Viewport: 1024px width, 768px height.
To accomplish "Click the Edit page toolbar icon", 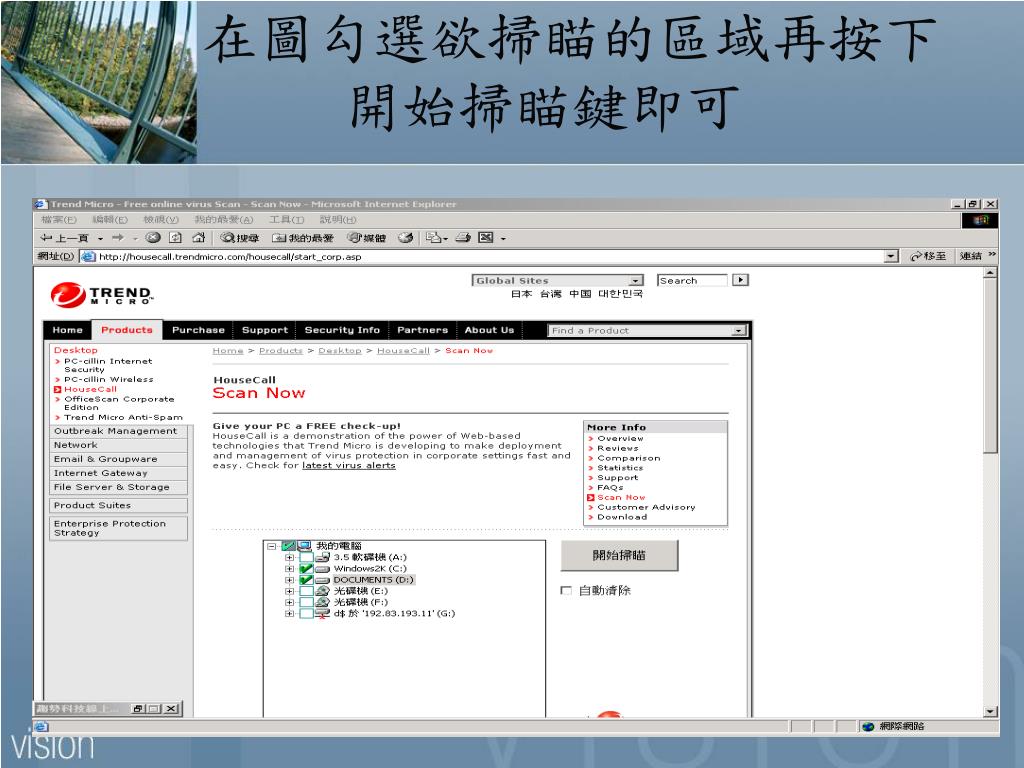I will point(486,238).
